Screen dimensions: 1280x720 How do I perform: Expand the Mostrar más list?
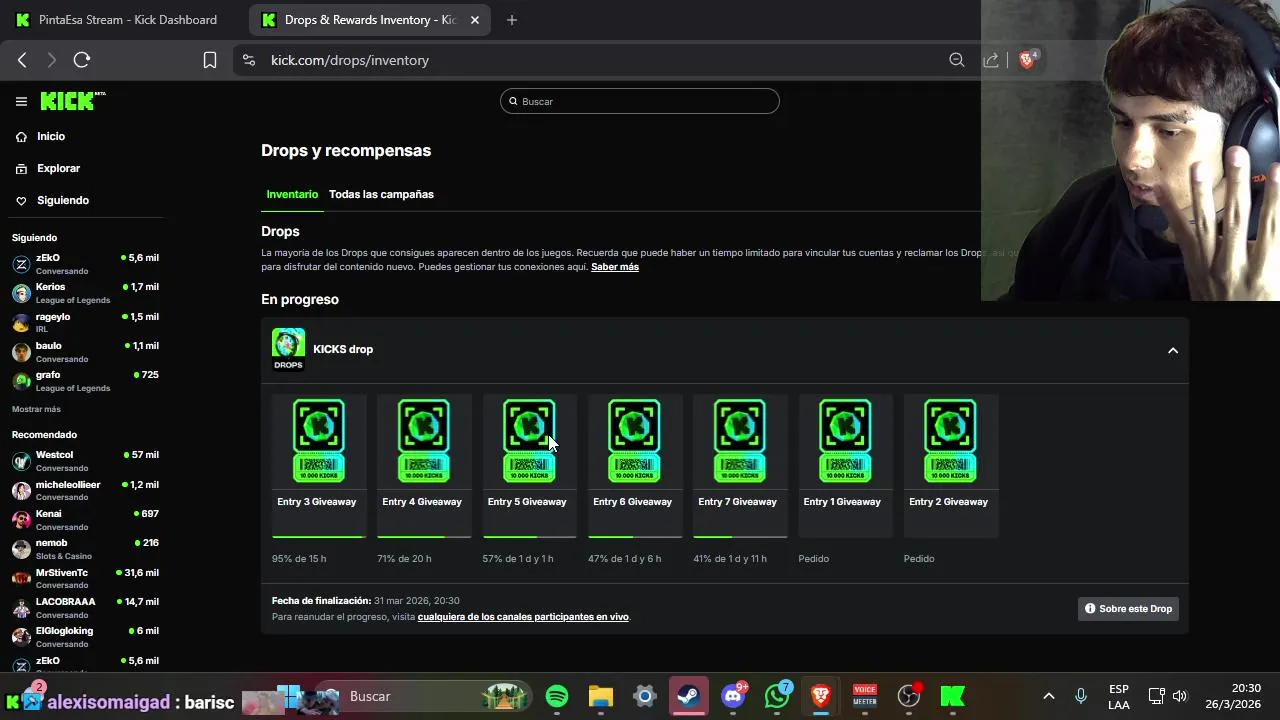[x=36, y=409]
